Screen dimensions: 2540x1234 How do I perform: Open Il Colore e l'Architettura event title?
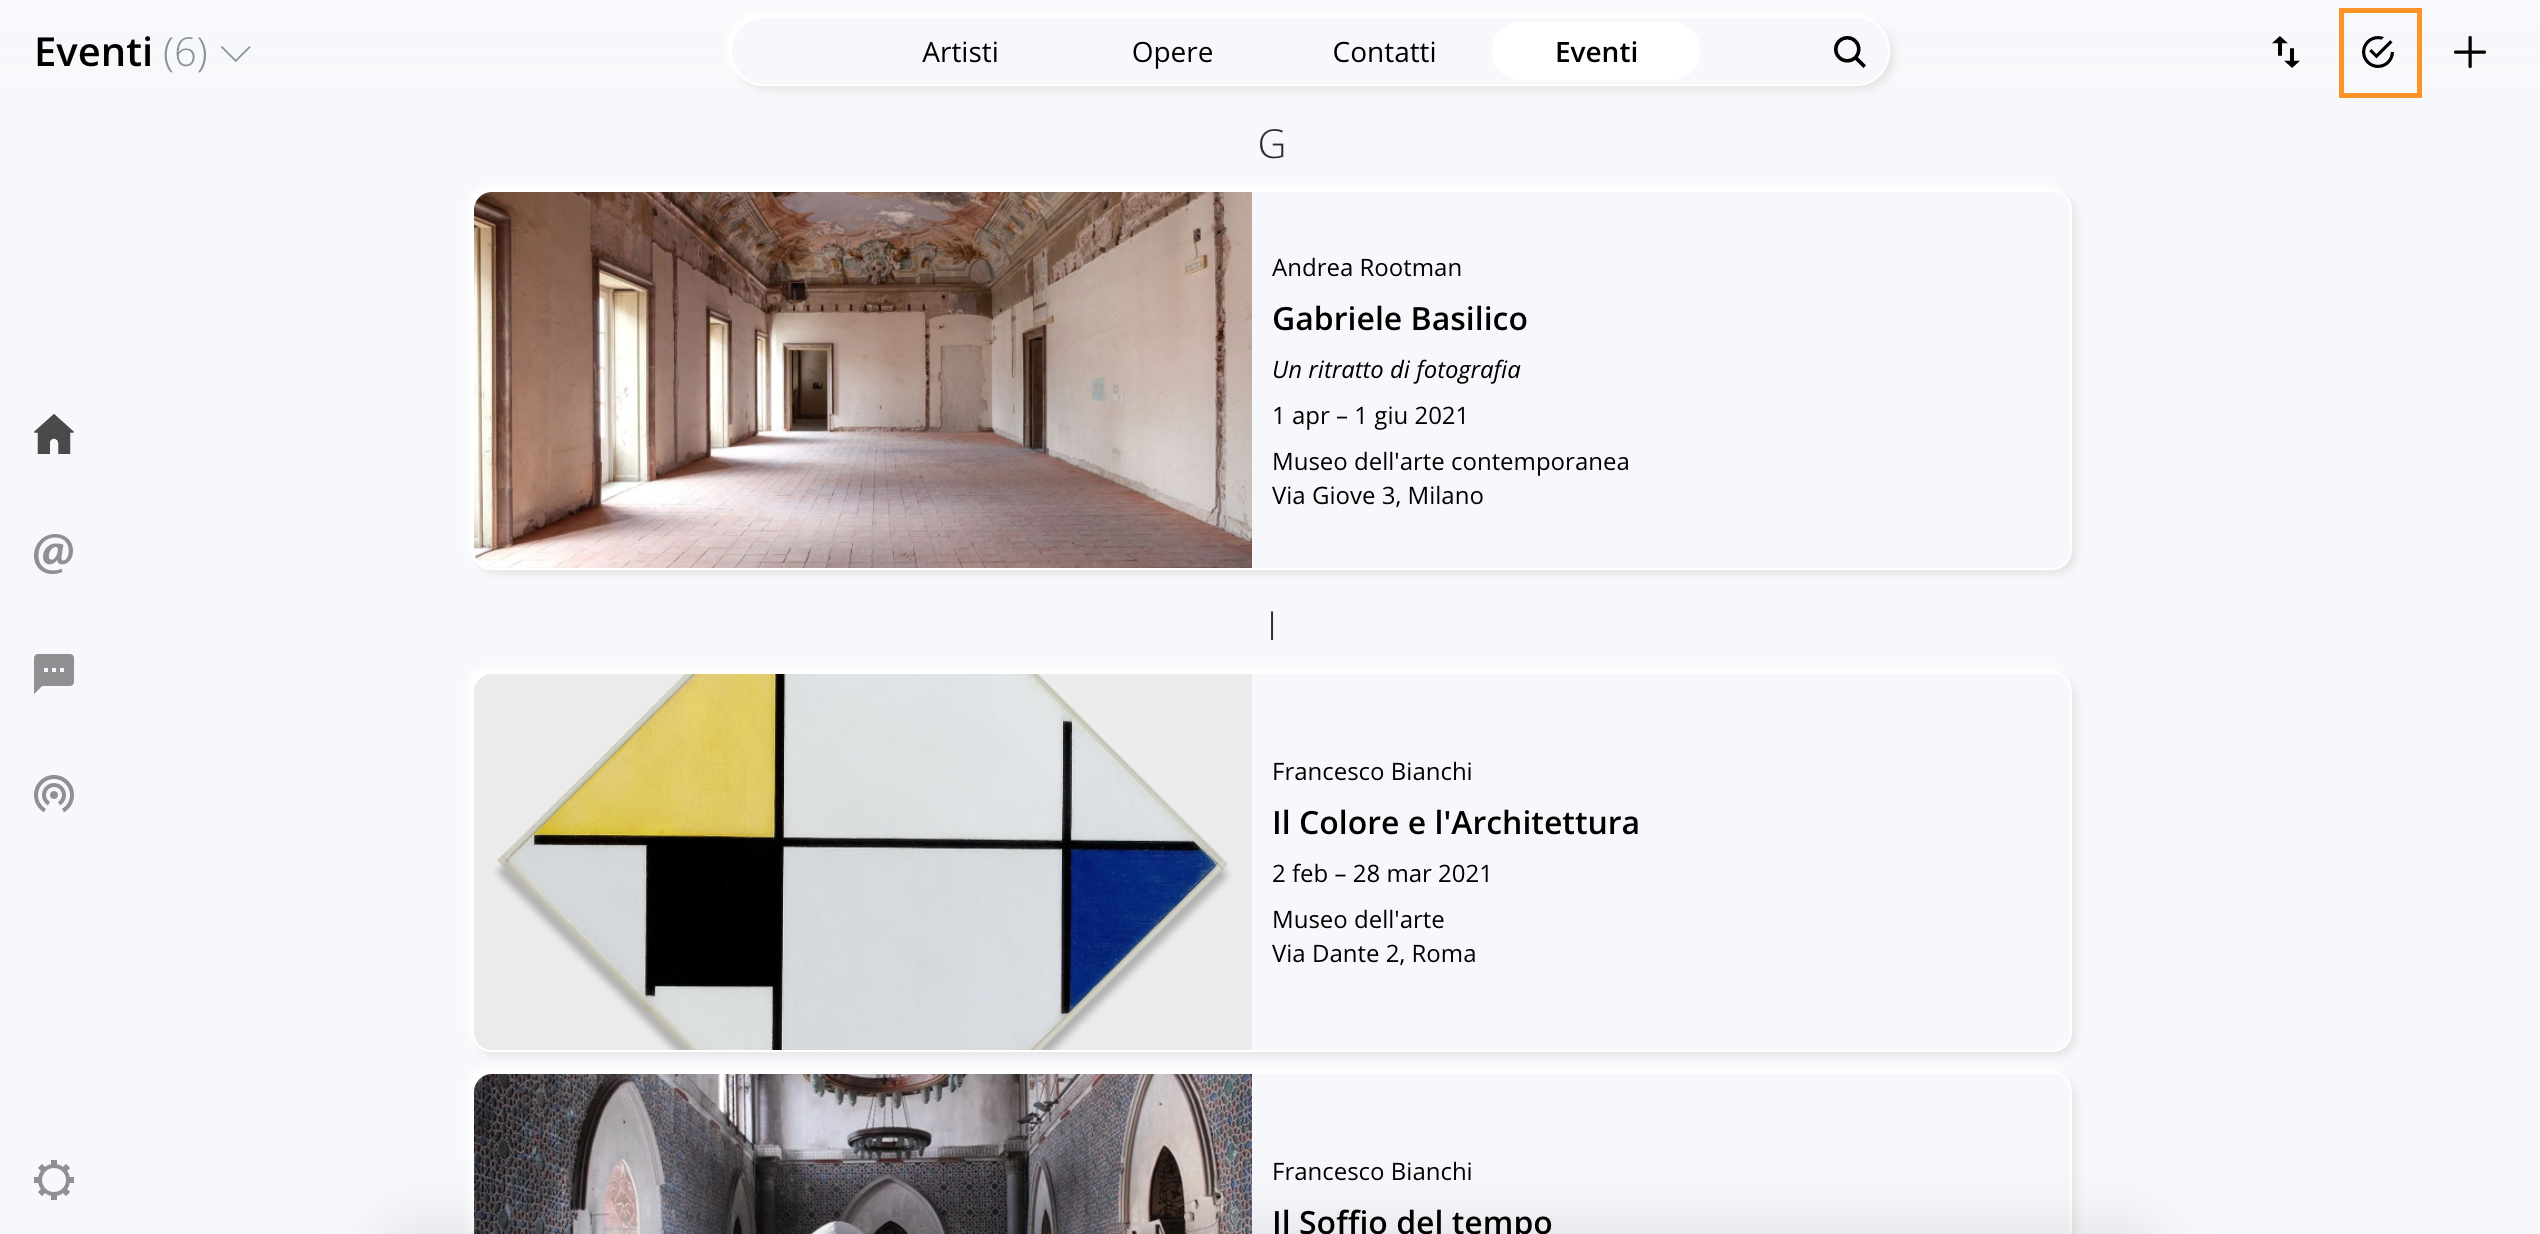pyautogui.click(x=1455, y=823)
